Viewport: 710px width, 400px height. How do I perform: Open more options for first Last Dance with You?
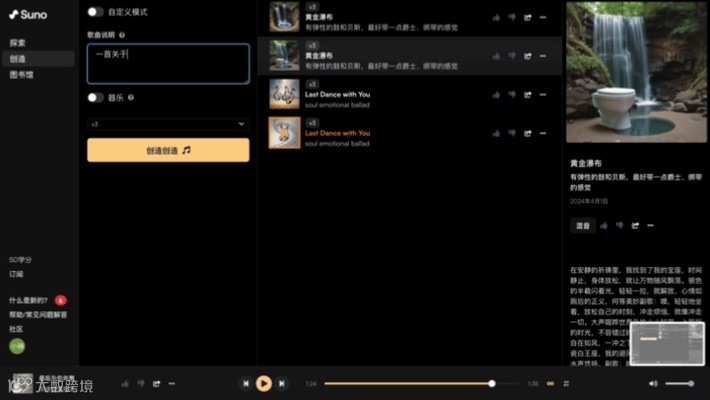click(x=543, y=95)
